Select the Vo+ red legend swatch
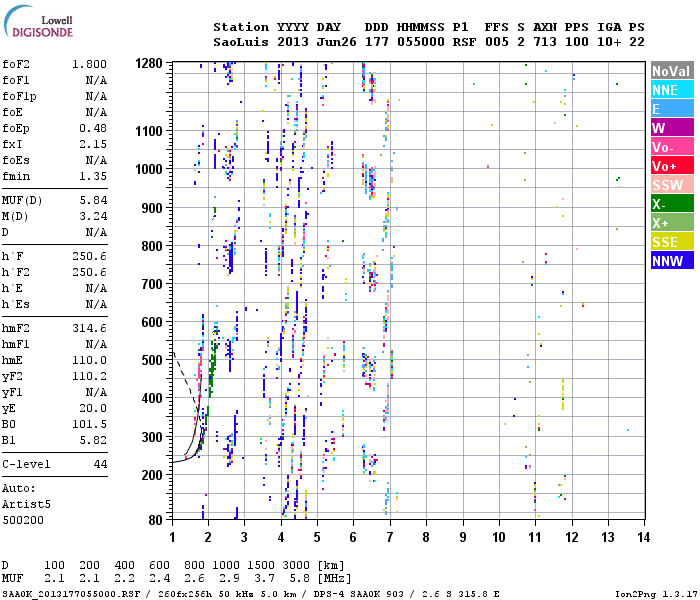The image size is (700, 600). click(x=672, y=166)
